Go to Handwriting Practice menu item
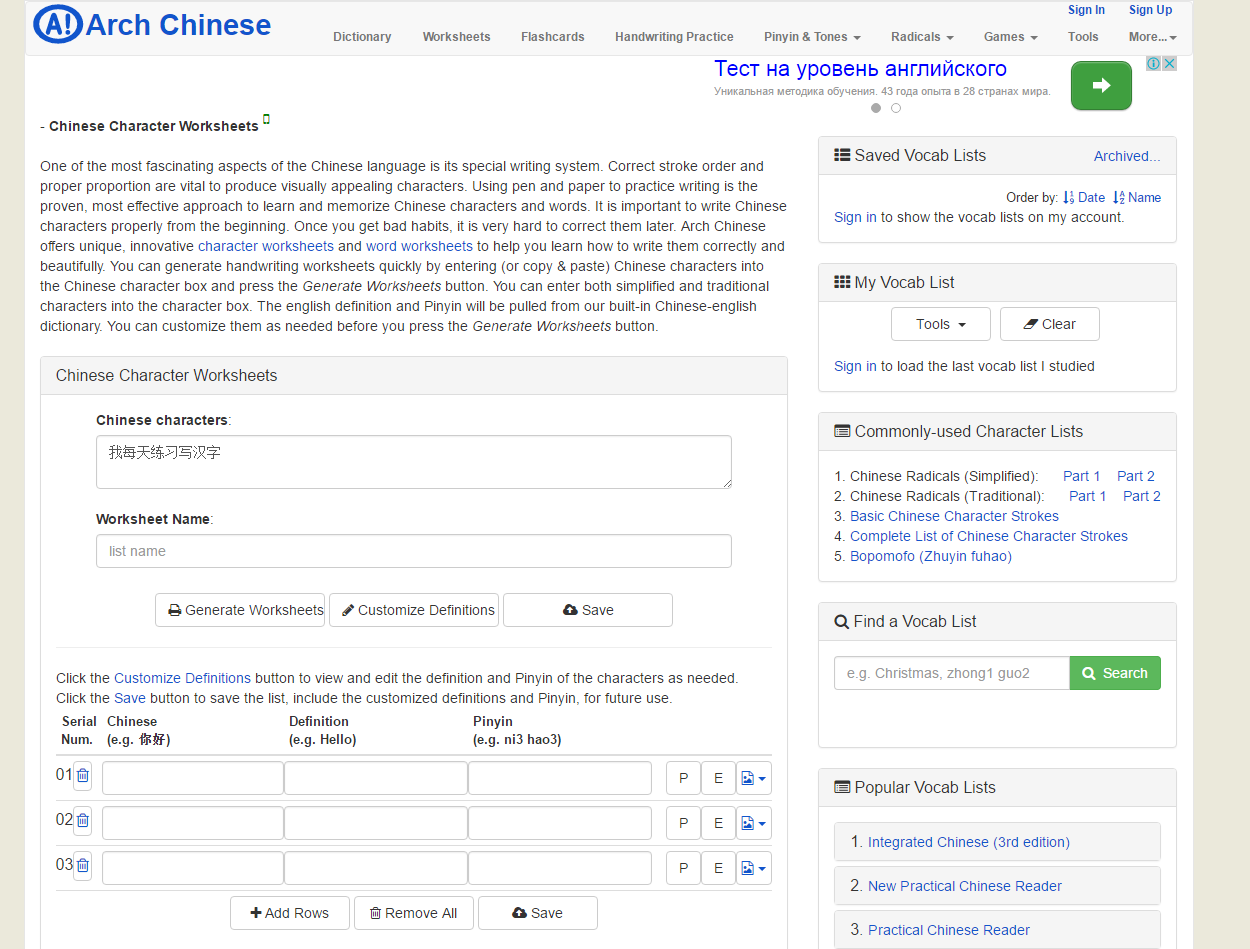Screen dimensions: 1250x949 coord(674,37)
